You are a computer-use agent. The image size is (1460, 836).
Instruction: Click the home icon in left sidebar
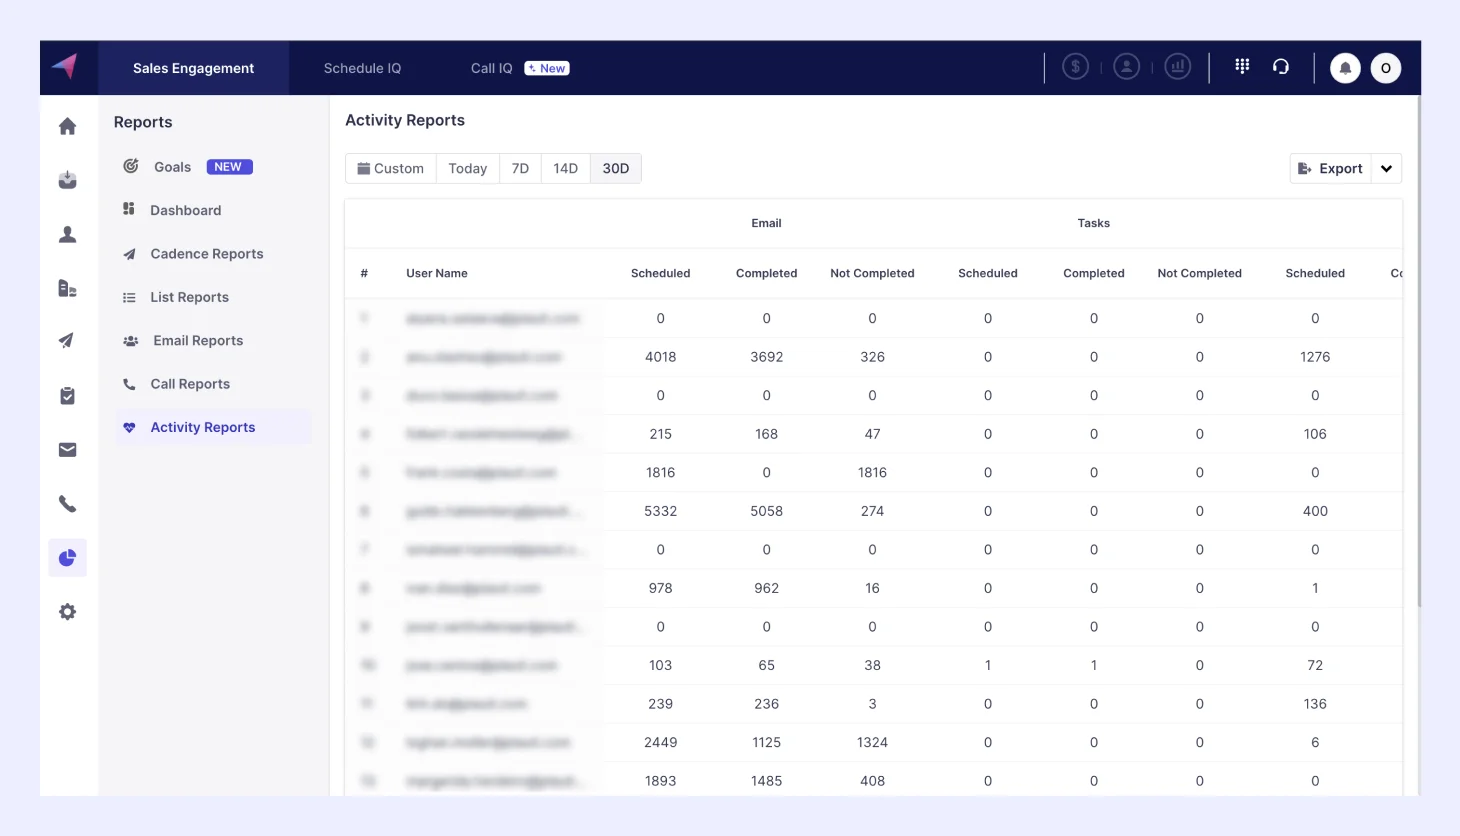coord(67,126)
